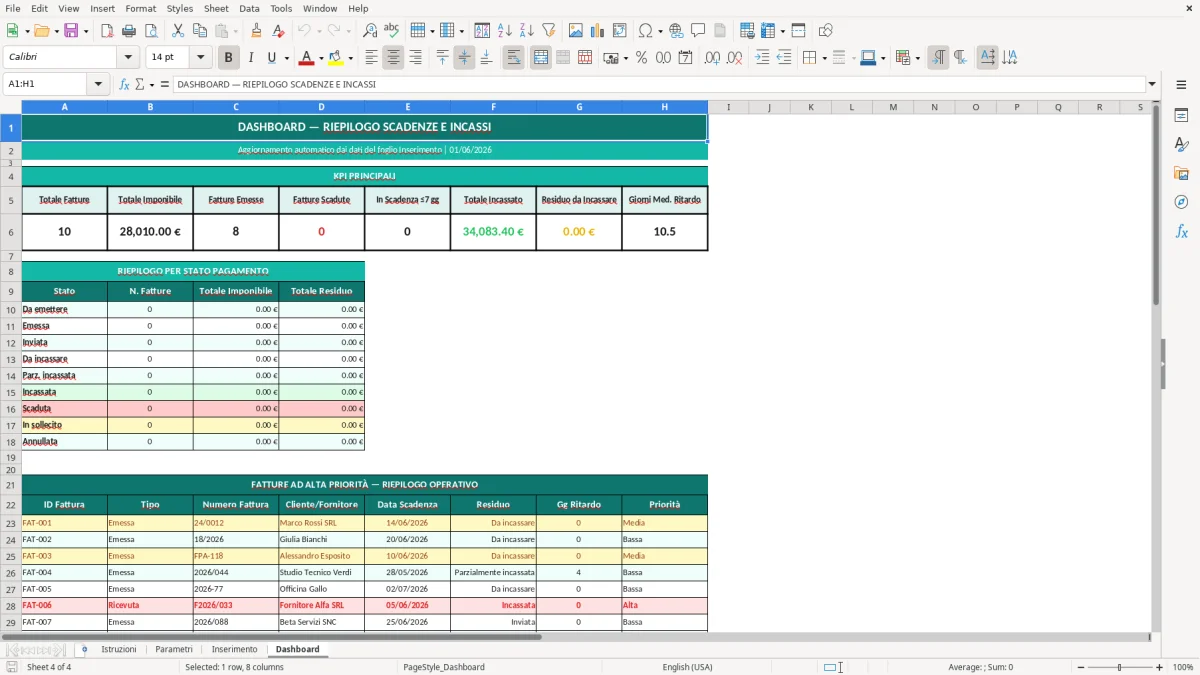This screenshot has width=1200, height=675.
Task: Open the Sheet menu
Action: 216,8
